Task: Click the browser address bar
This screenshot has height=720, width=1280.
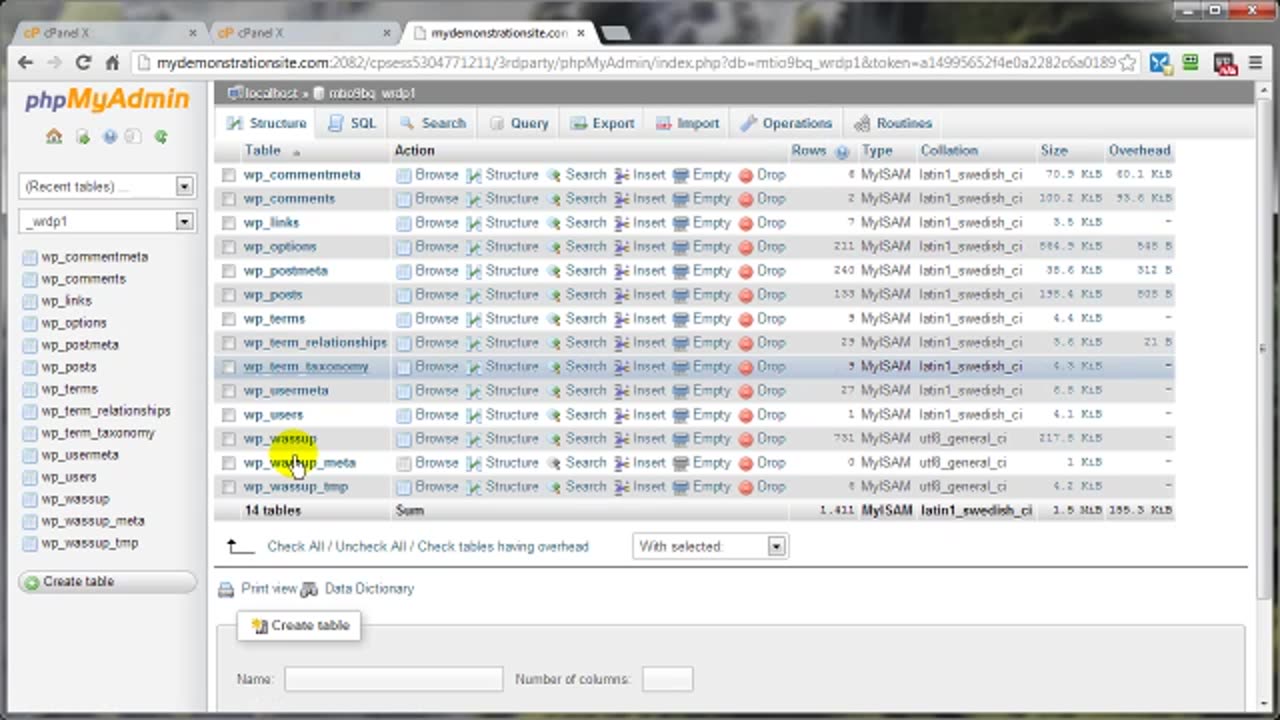Action: [x=635, y=62]
